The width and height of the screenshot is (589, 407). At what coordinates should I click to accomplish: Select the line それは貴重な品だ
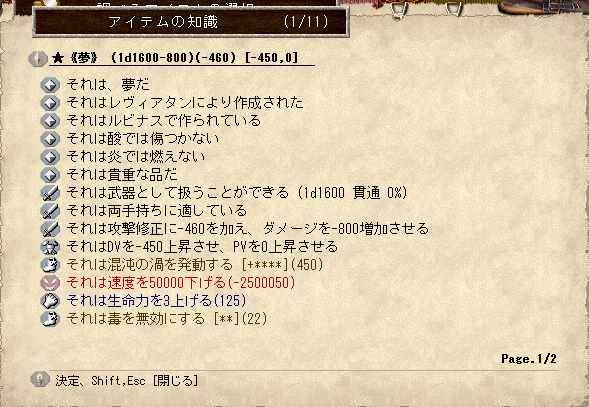pos(122,175)
